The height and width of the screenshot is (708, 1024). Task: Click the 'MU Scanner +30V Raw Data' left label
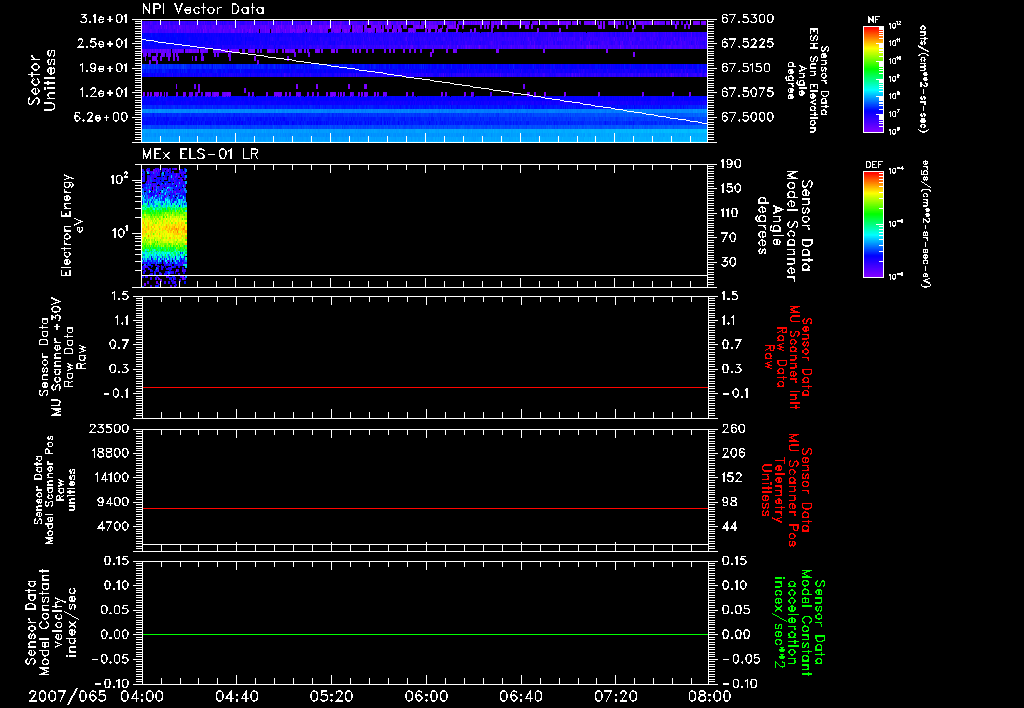(x=62, y=357)
